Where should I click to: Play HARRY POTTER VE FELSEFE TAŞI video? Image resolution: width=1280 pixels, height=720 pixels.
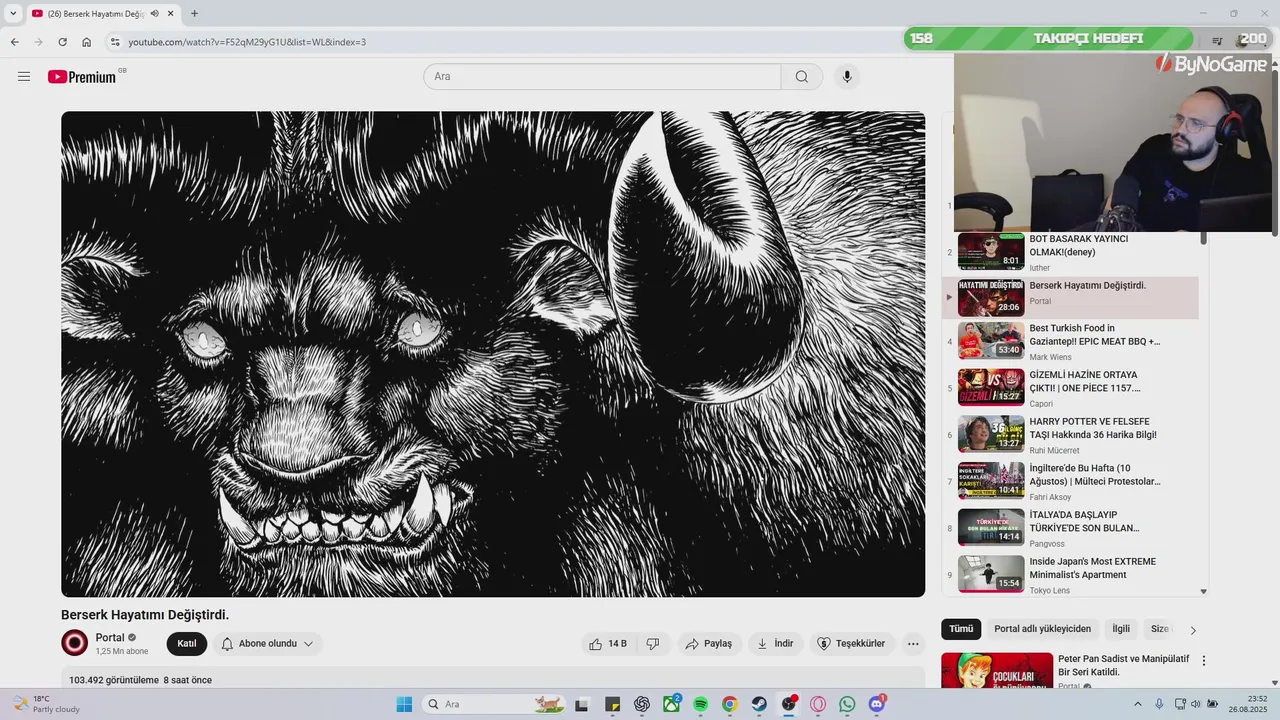tap(1070, 435)
